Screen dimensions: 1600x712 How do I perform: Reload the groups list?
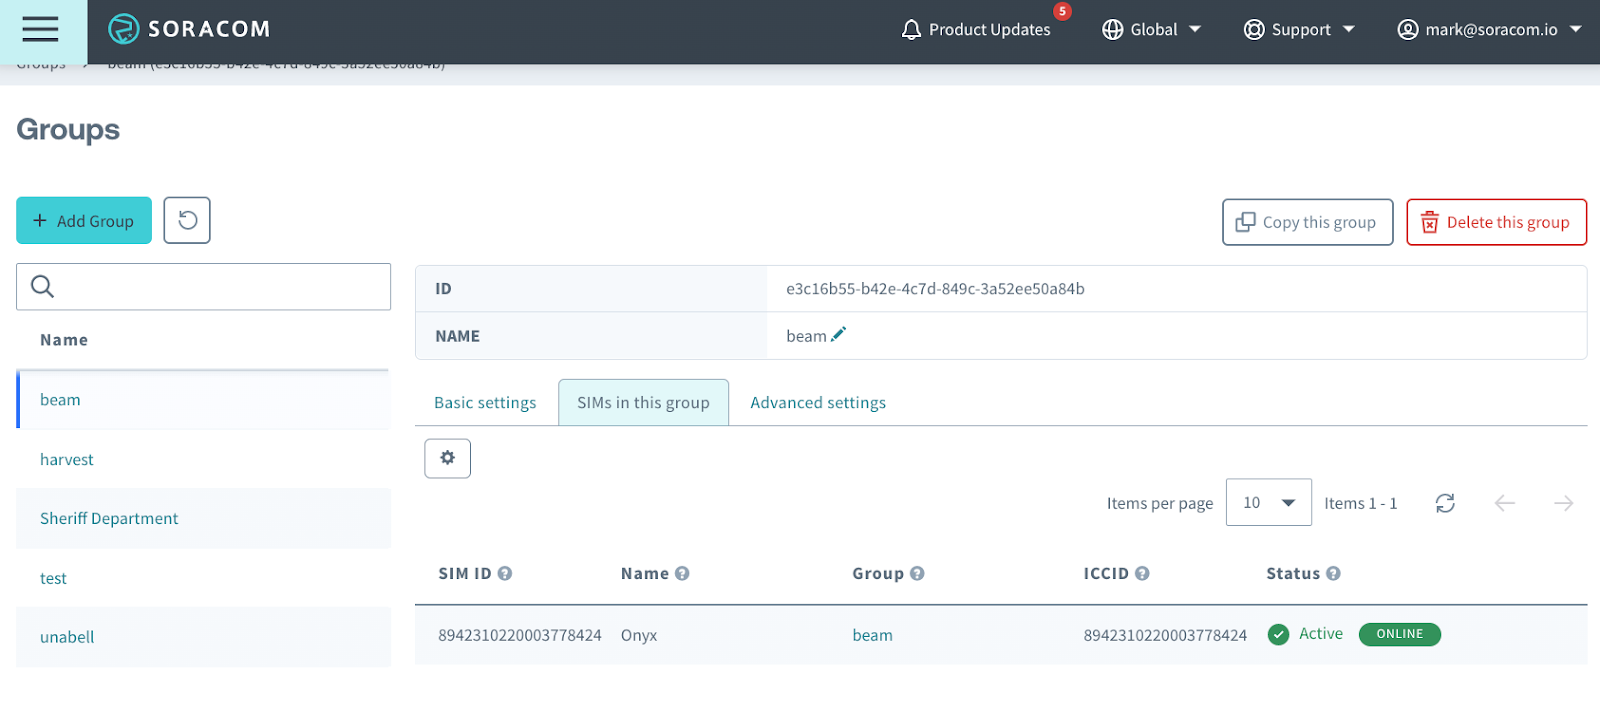tap(187, 220)
